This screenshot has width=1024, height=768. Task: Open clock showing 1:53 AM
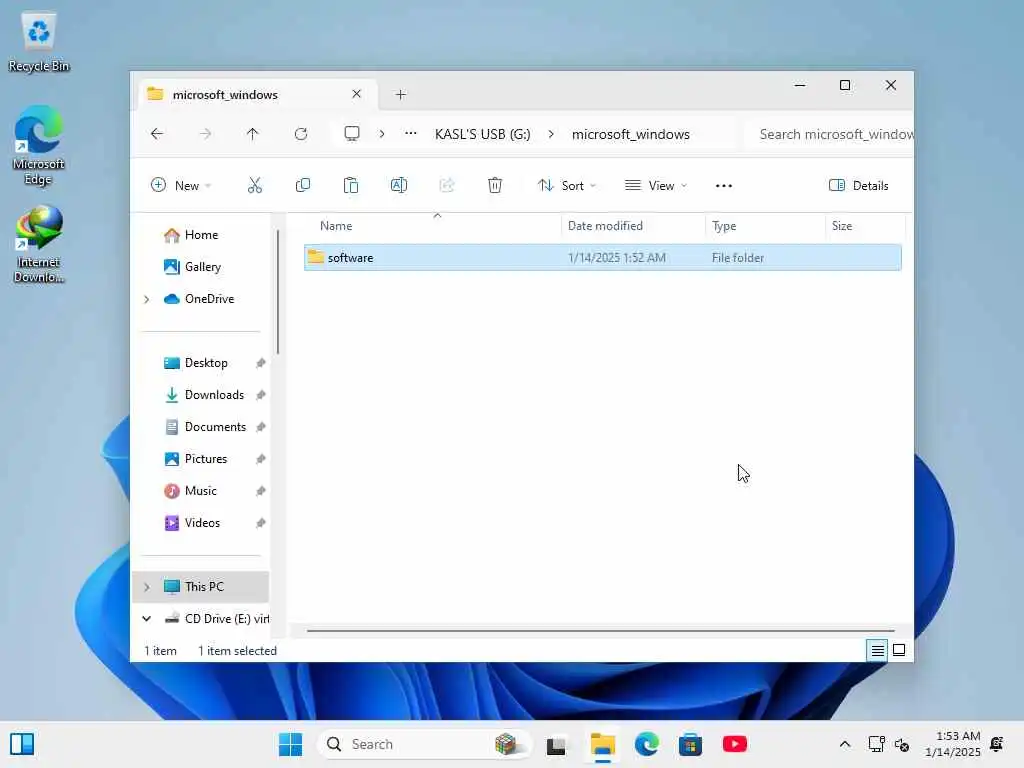953,744
